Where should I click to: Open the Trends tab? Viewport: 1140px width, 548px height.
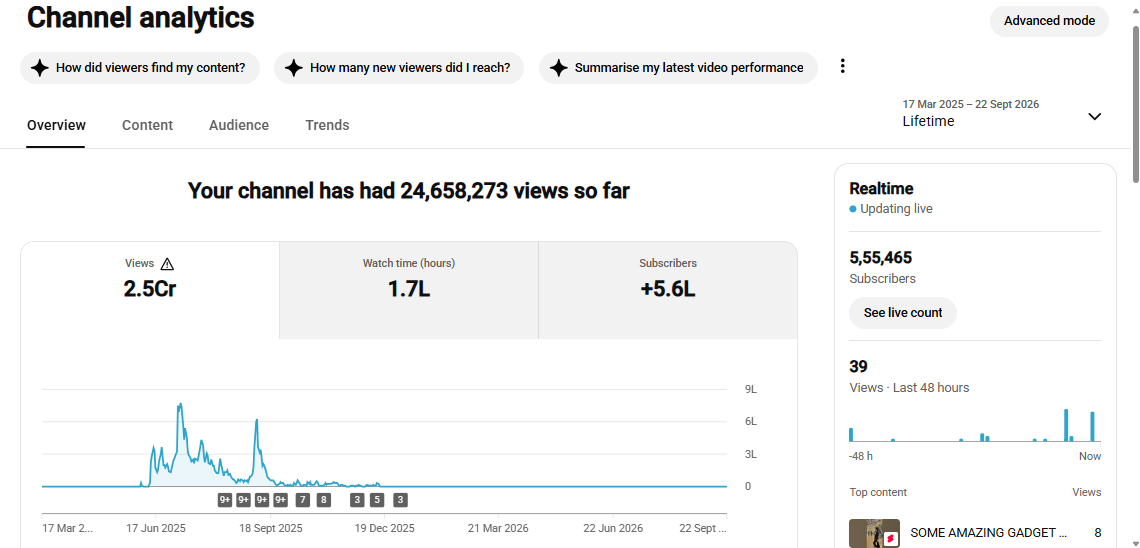tap(327, 125)
